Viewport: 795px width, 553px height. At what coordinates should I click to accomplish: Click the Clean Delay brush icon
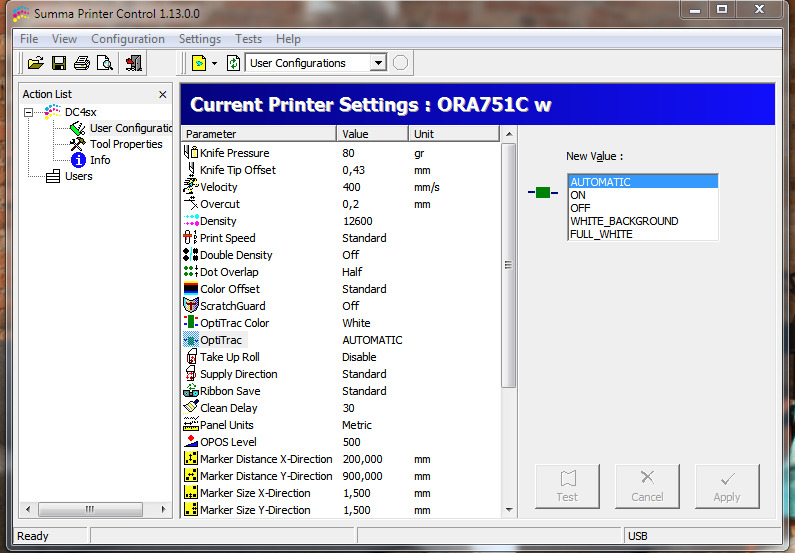pos(191,407)
